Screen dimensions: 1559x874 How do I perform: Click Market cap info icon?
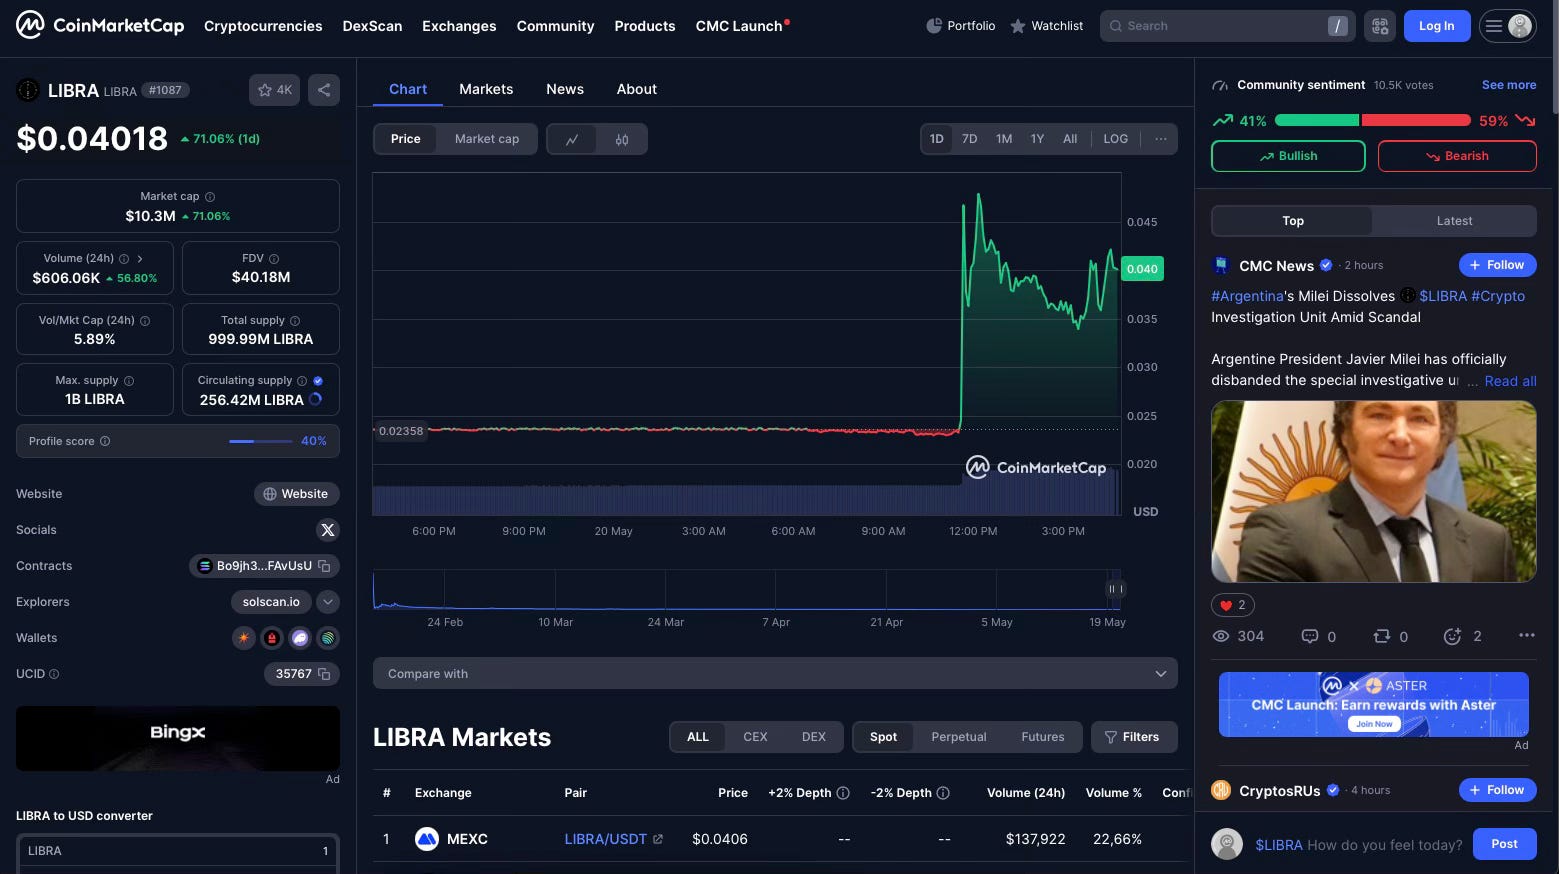click(210, 197)
